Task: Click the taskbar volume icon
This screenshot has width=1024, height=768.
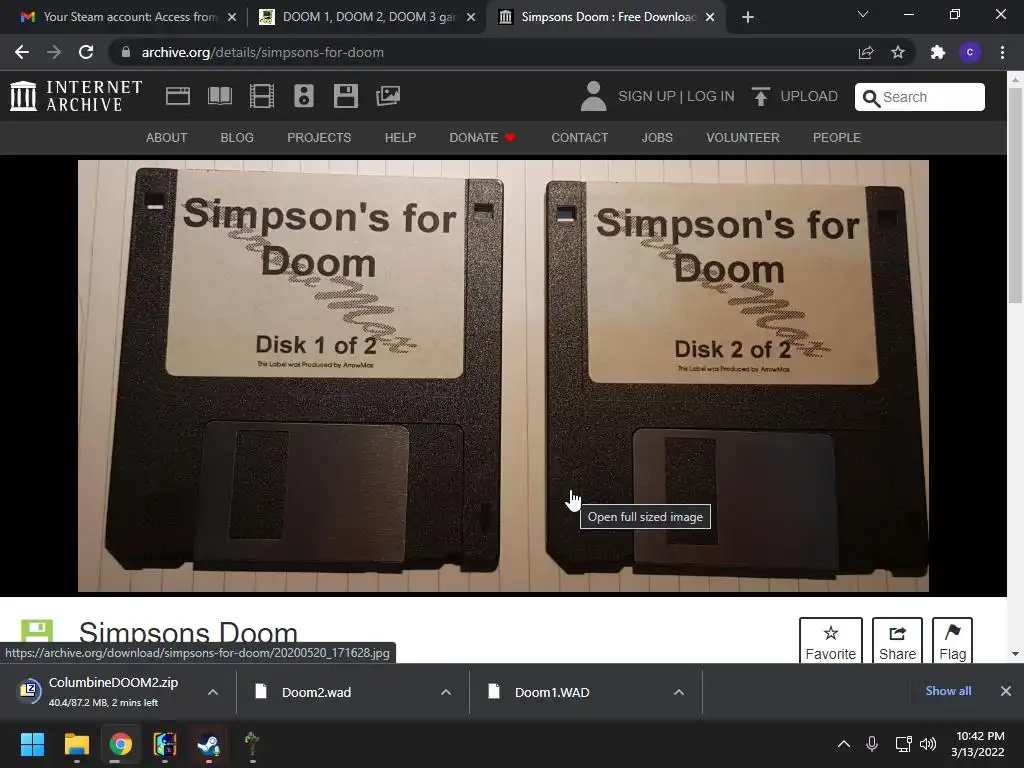Action: click(x=927, y=744)
